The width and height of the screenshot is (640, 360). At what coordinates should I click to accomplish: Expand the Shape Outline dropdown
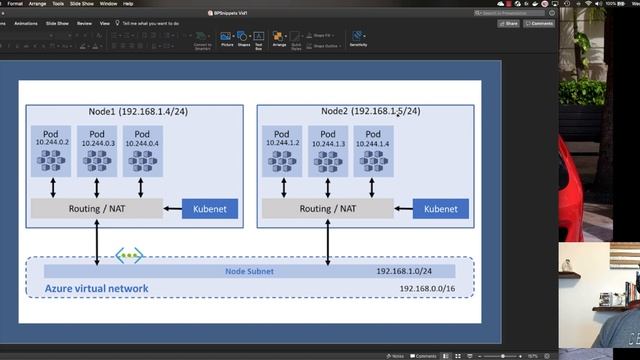(x=340, y=46)
